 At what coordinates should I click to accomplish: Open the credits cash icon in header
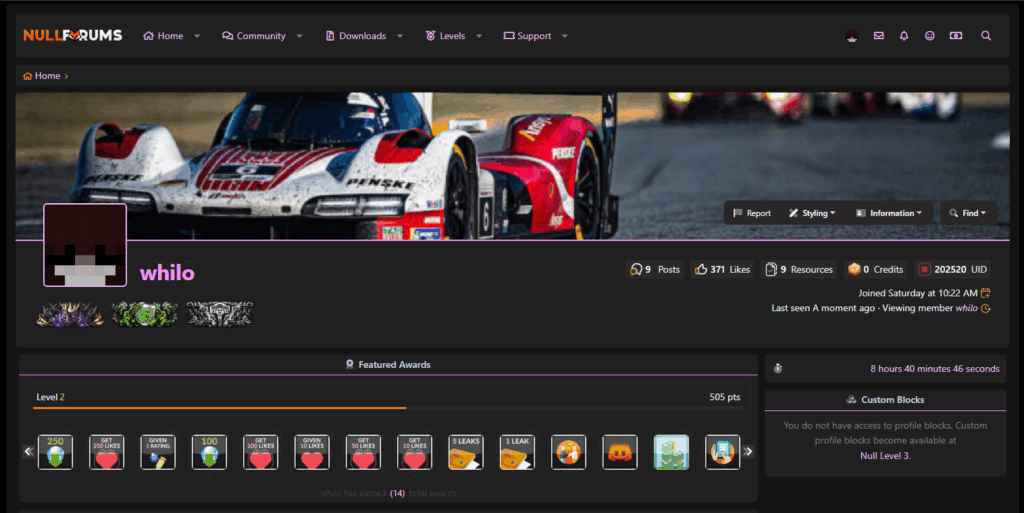(x=956, y=36)
